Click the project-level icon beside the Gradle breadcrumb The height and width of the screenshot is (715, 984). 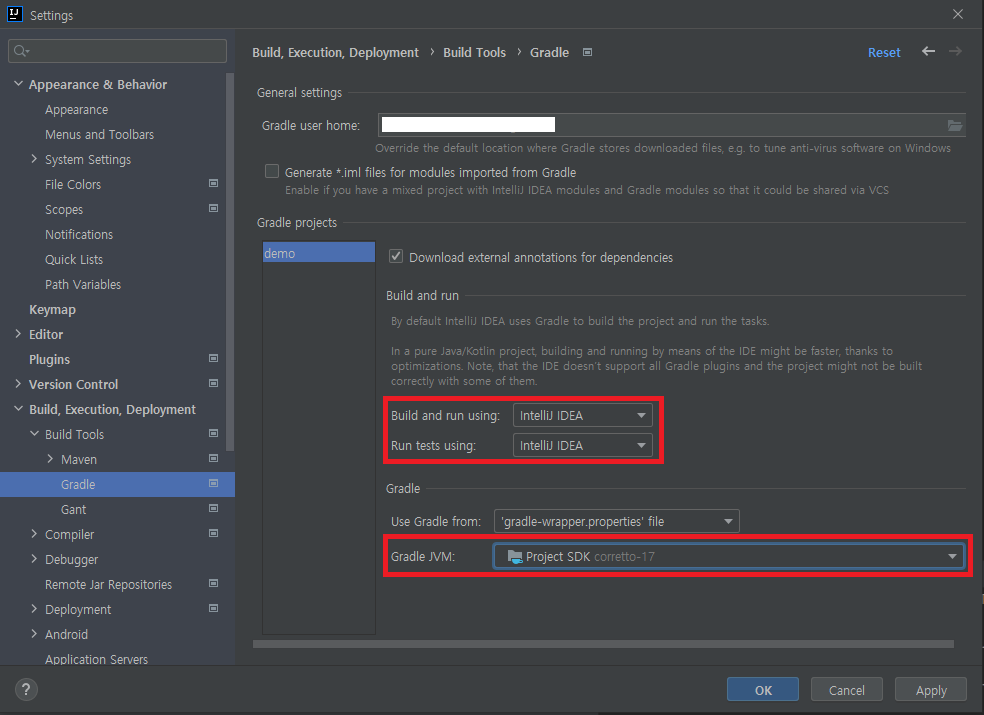point(587,52)
